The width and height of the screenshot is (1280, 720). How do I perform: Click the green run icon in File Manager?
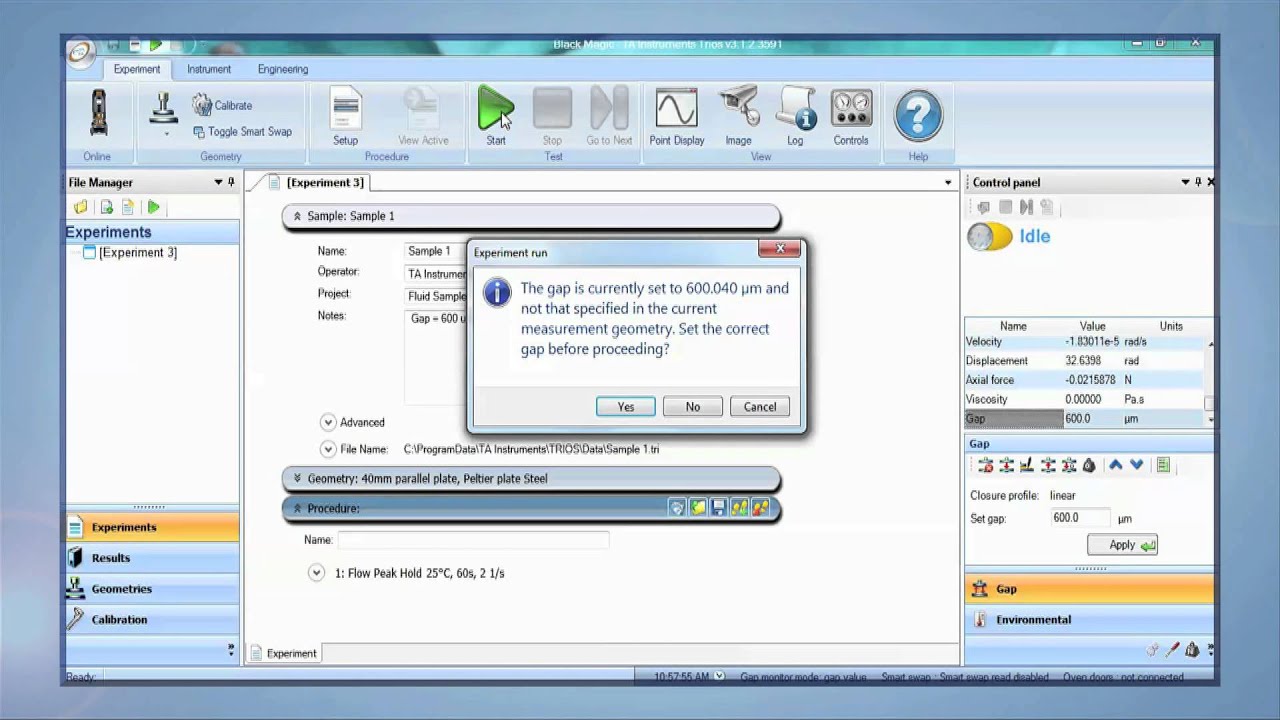click(153, 207)
